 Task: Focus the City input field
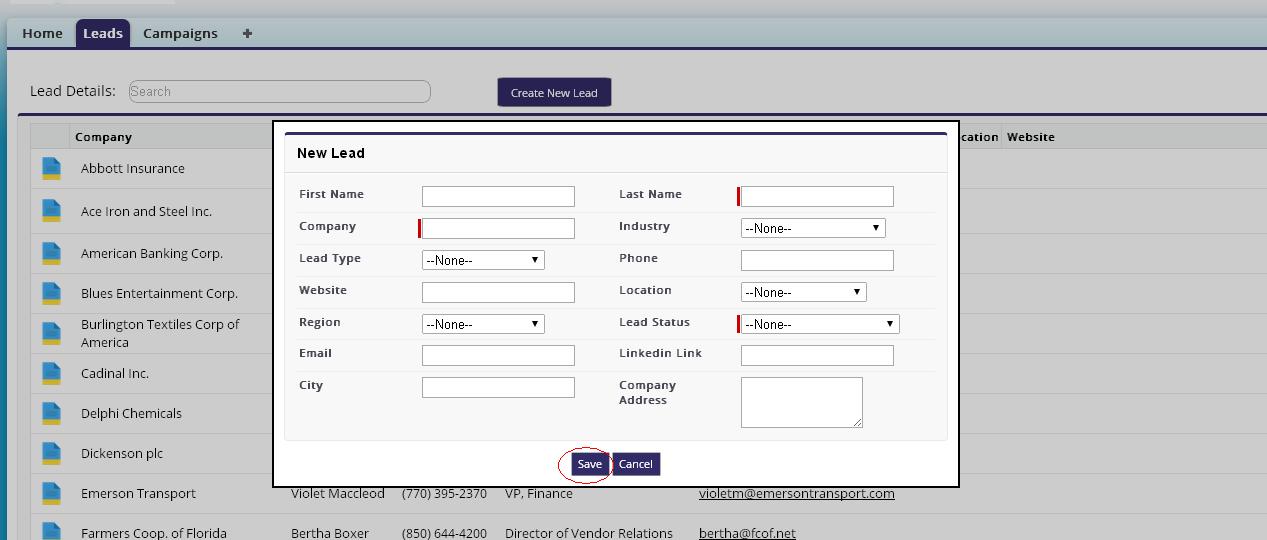click(498, 387)
